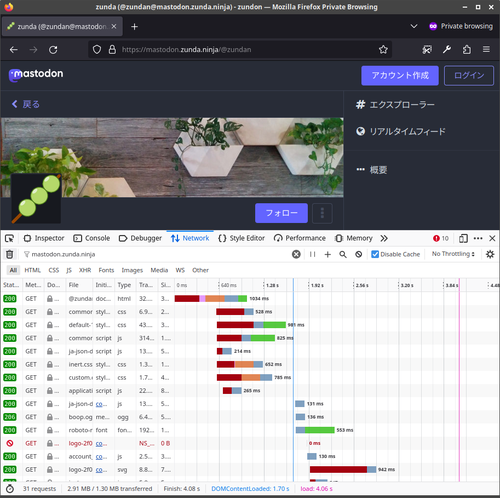Open Network panel settings gear
Image resolution: width=500 pixels, height=498 pixels.
coord(490,254)
